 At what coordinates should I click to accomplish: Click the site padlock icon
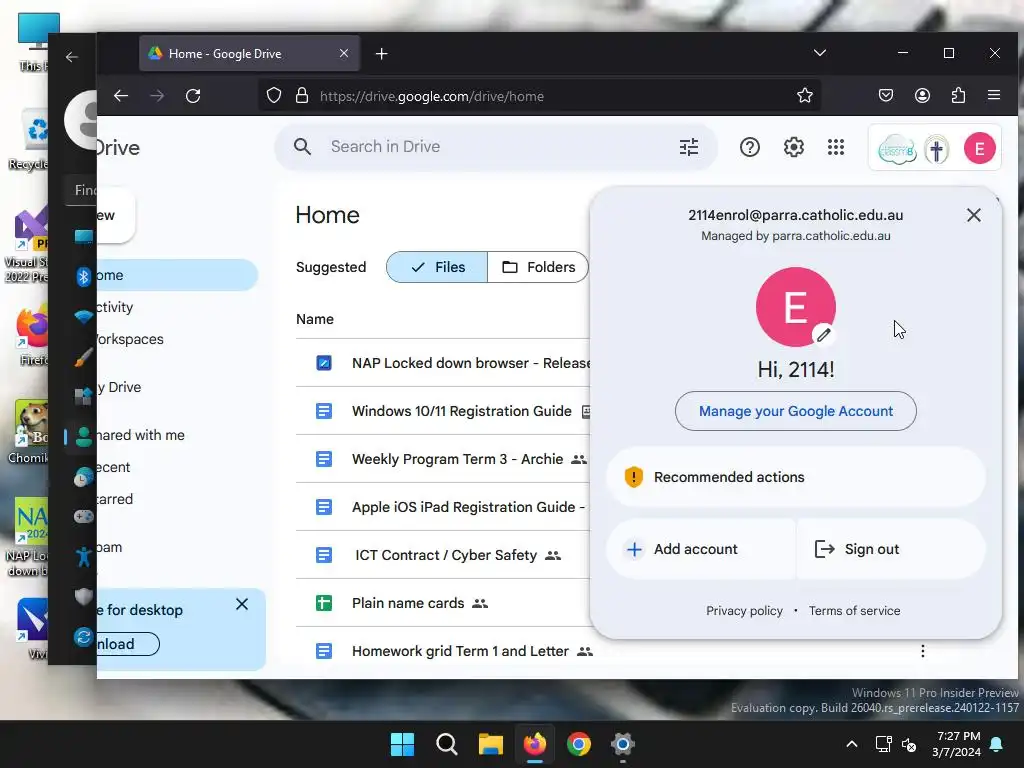pyautogui.click(x=302, y=96)
